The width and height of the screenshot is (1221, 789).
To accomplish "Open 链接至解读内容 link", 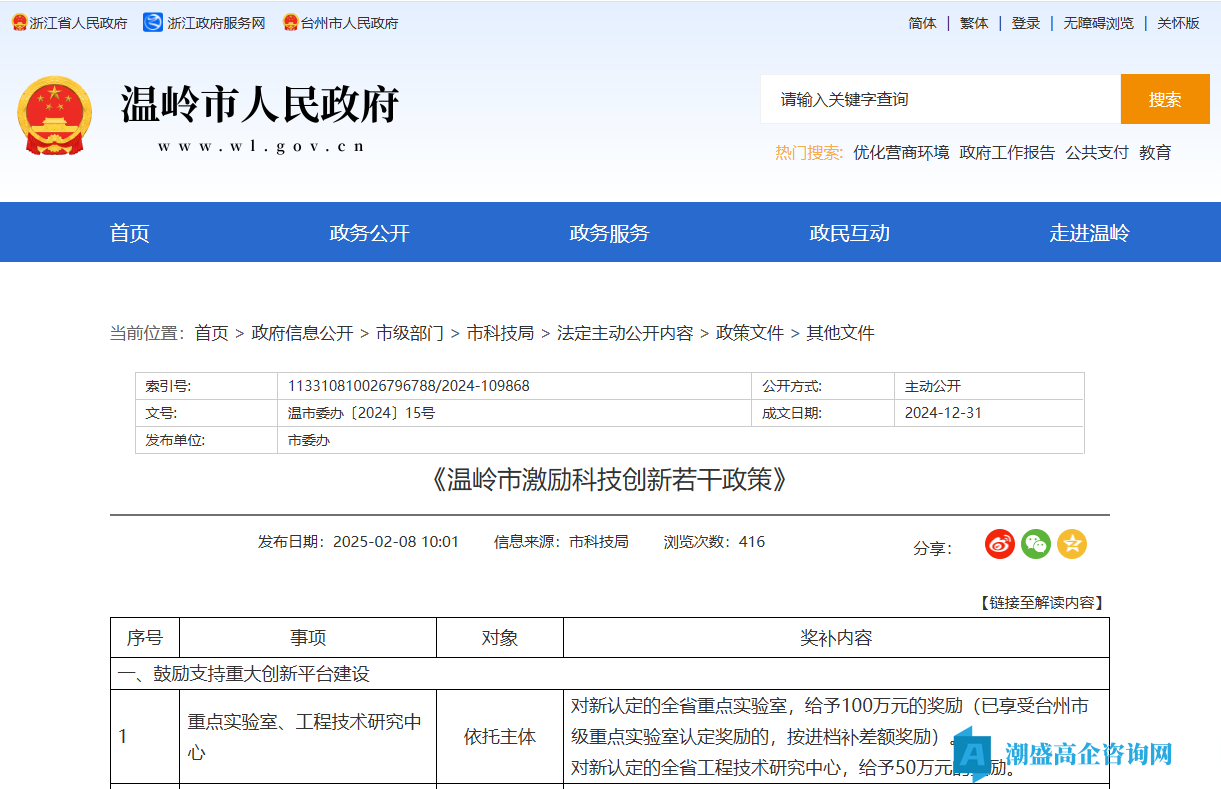I will point(1040,603).
